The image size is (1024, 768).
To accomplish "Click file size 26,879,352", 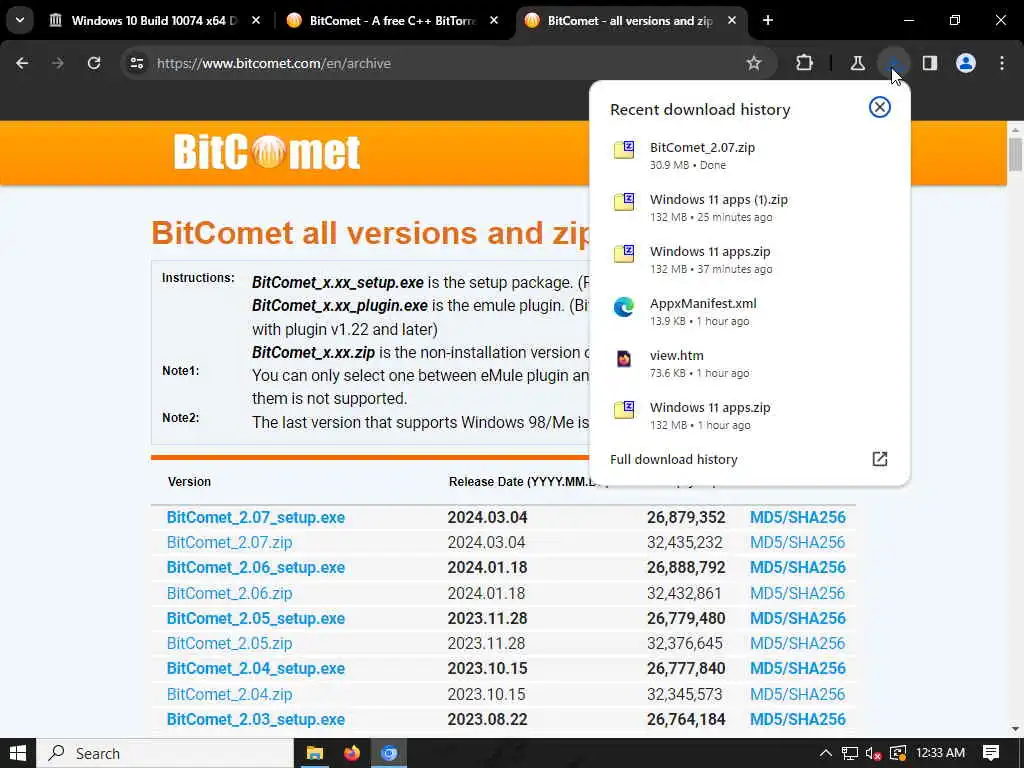I will click(x=686, y=517).
